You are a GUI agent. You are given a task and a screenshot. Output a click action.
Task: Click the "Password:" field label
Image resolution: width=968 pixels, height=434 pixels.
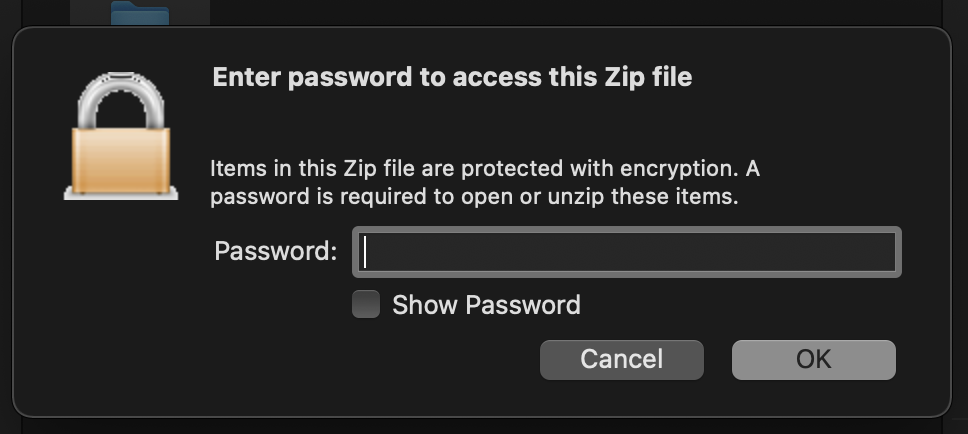coord(276,251)
